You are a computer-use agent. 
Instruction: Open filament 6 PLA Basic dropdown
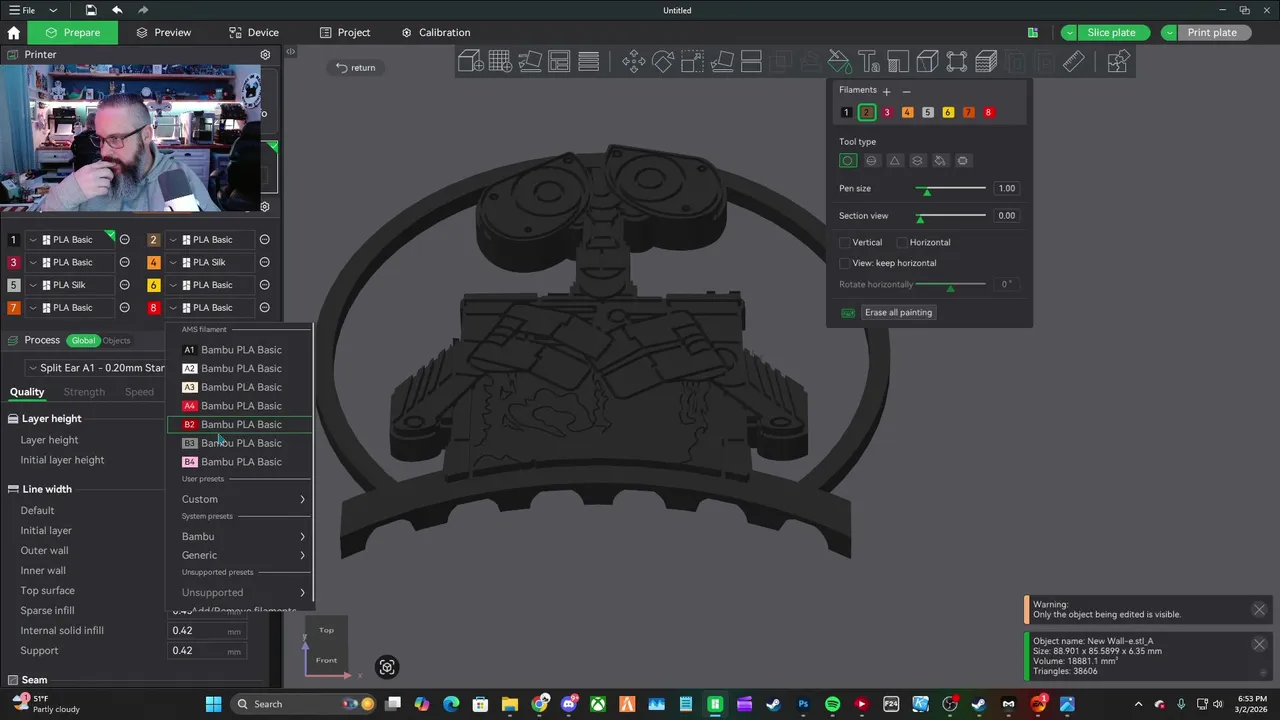point(210,285)
